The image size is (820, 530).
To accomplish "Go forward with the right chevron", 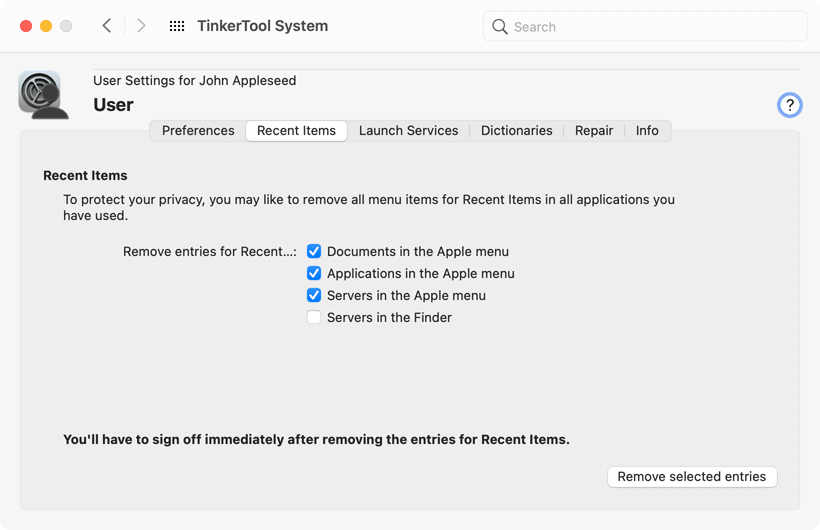I will (x=141, y=26).
